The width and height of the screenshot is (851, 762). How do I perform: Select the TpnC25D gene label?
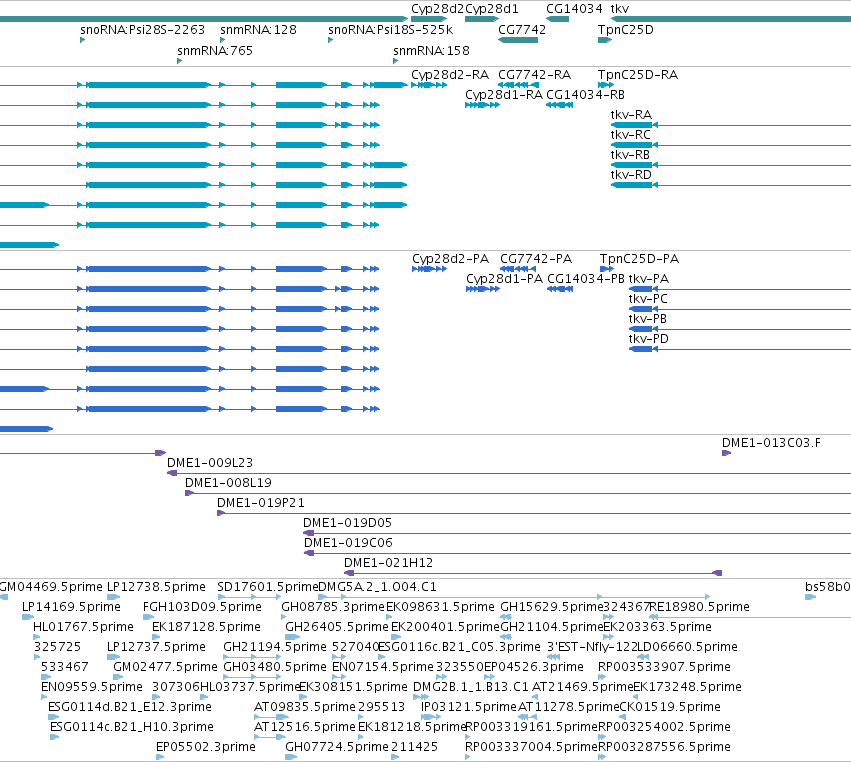625,30
